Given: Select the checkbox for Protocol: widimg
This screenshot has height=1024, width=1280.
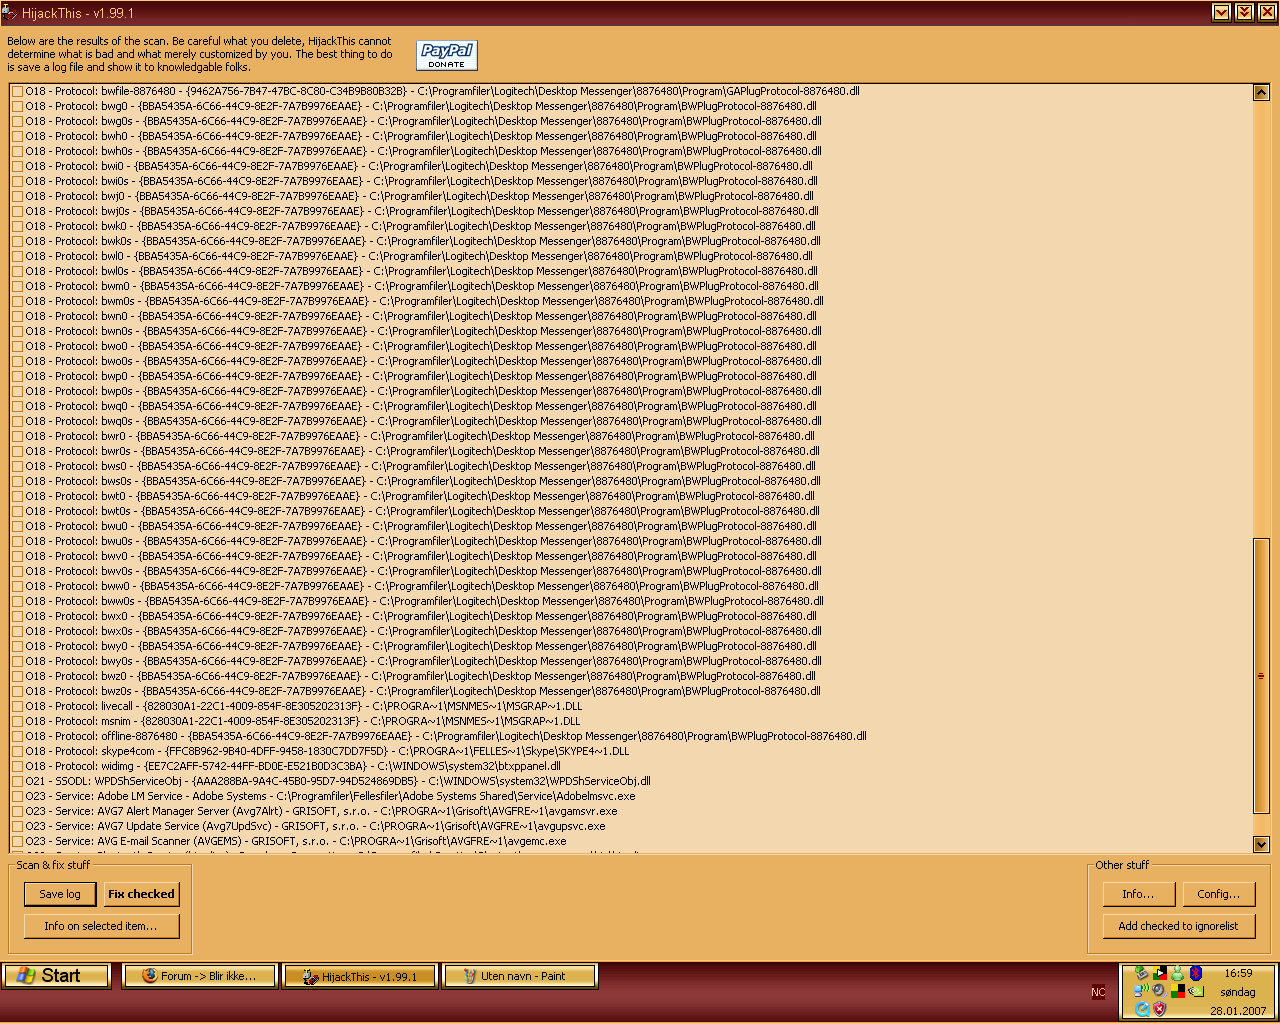Looking at the screenshot, I should click(x=17, y=766).
